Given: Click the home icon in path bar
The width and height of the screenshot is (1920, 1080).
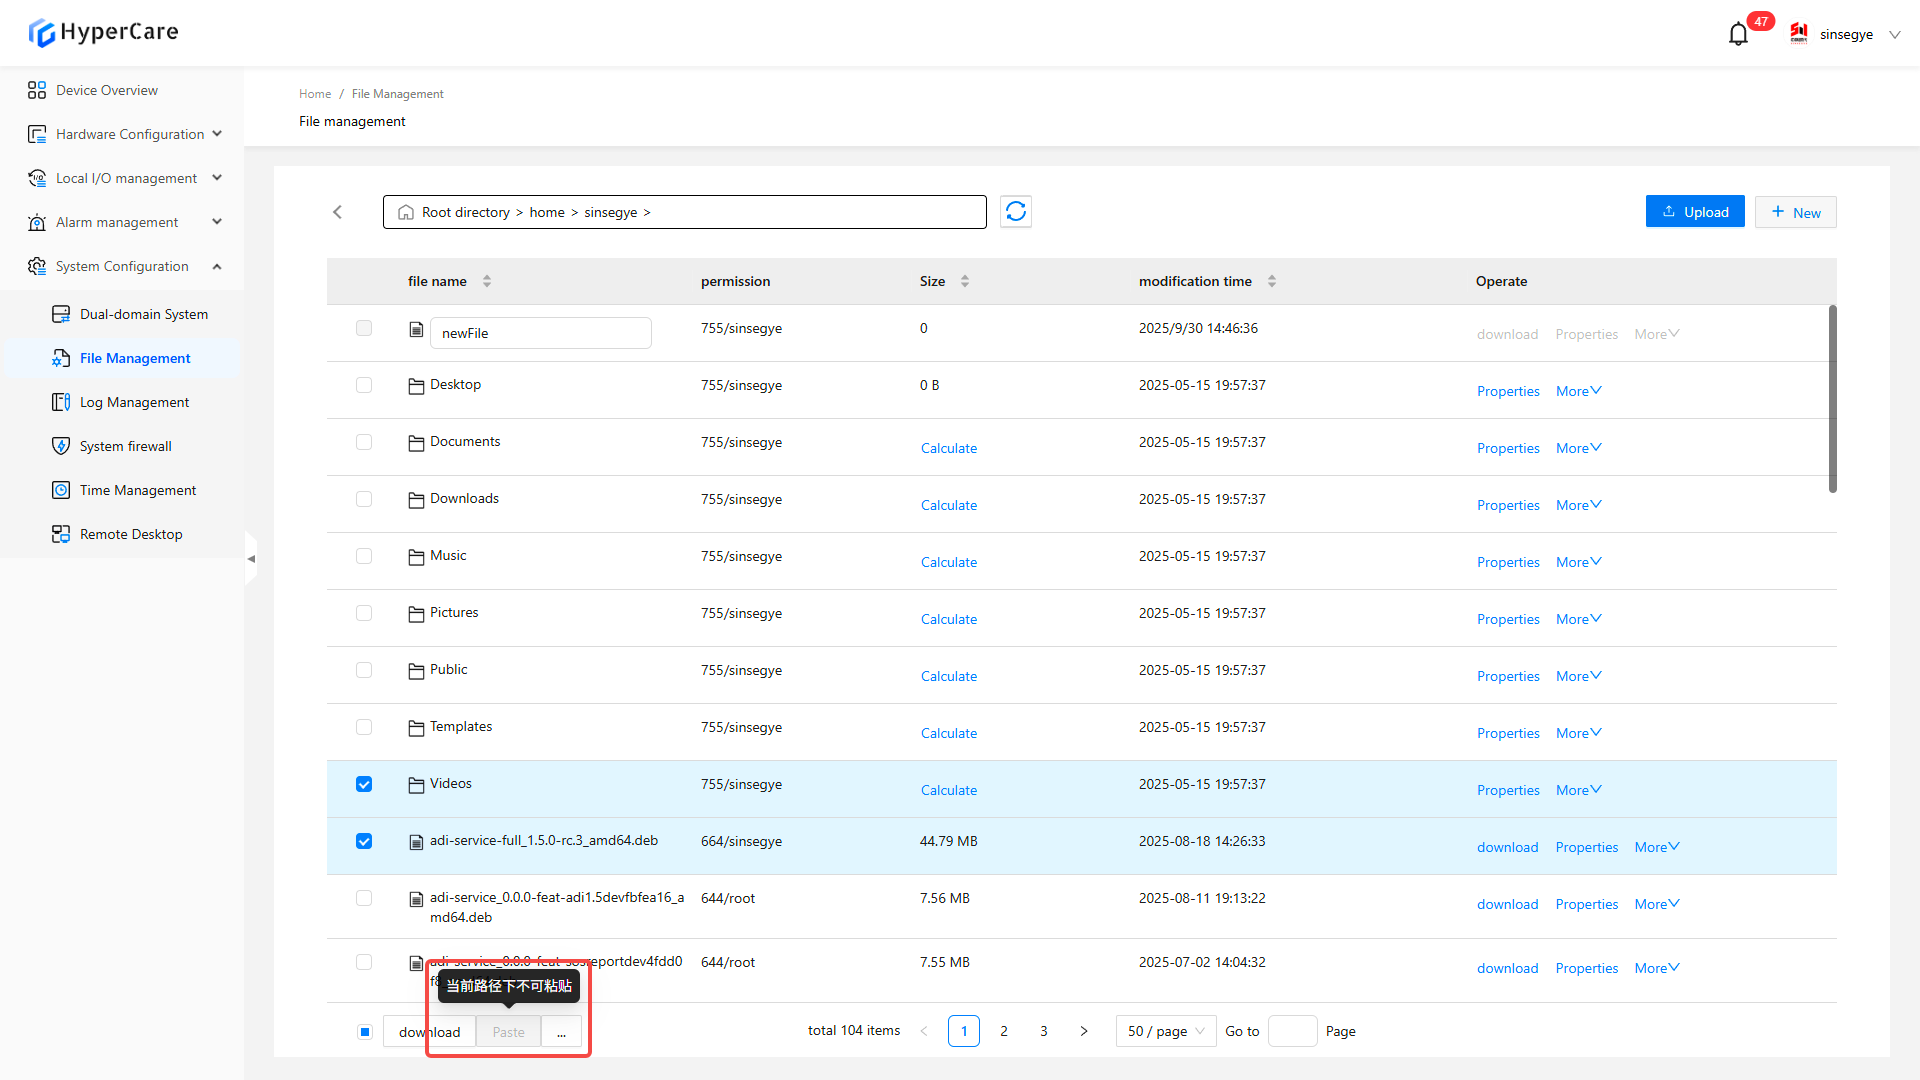Looking at the screenshot, I should (x=406, y=212).
